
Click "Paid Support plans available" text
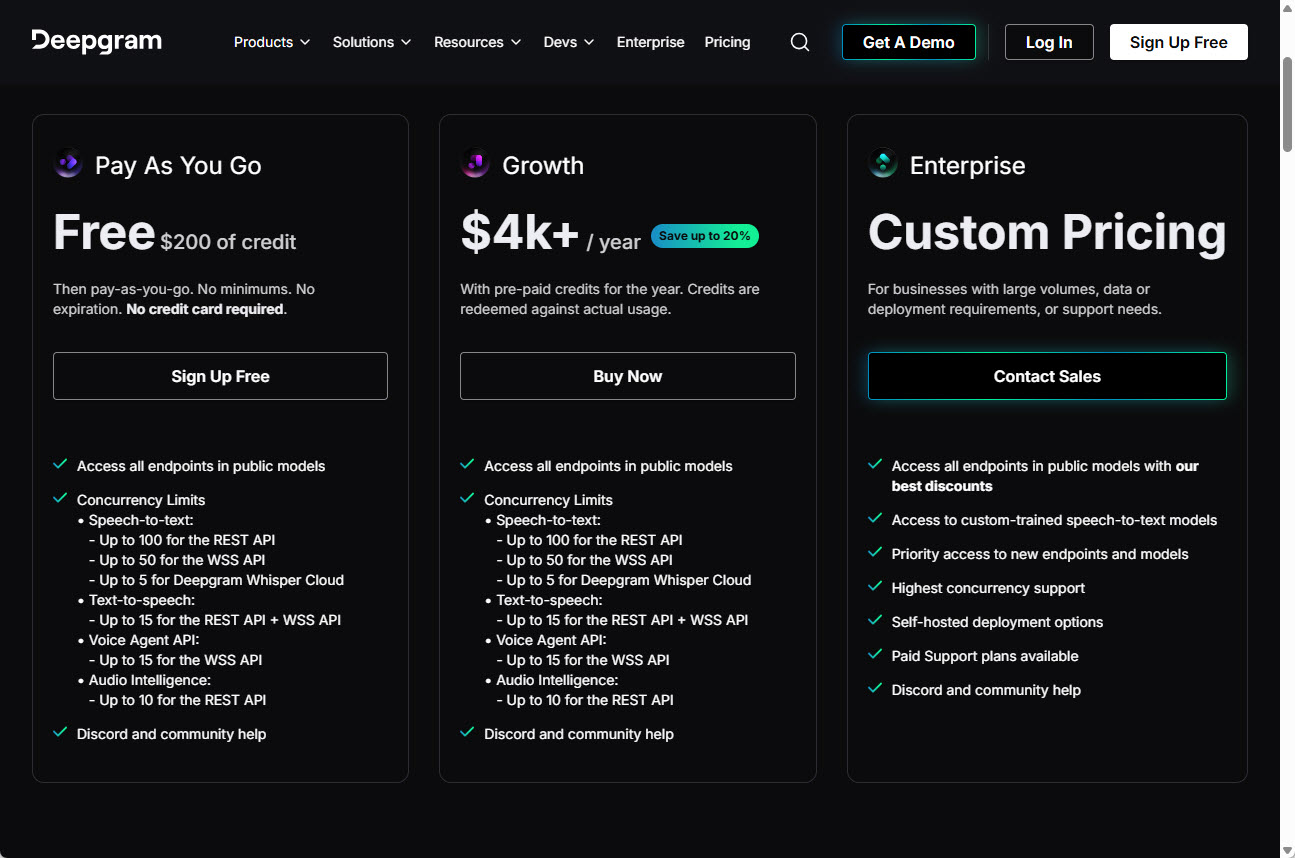pos(985,656)
